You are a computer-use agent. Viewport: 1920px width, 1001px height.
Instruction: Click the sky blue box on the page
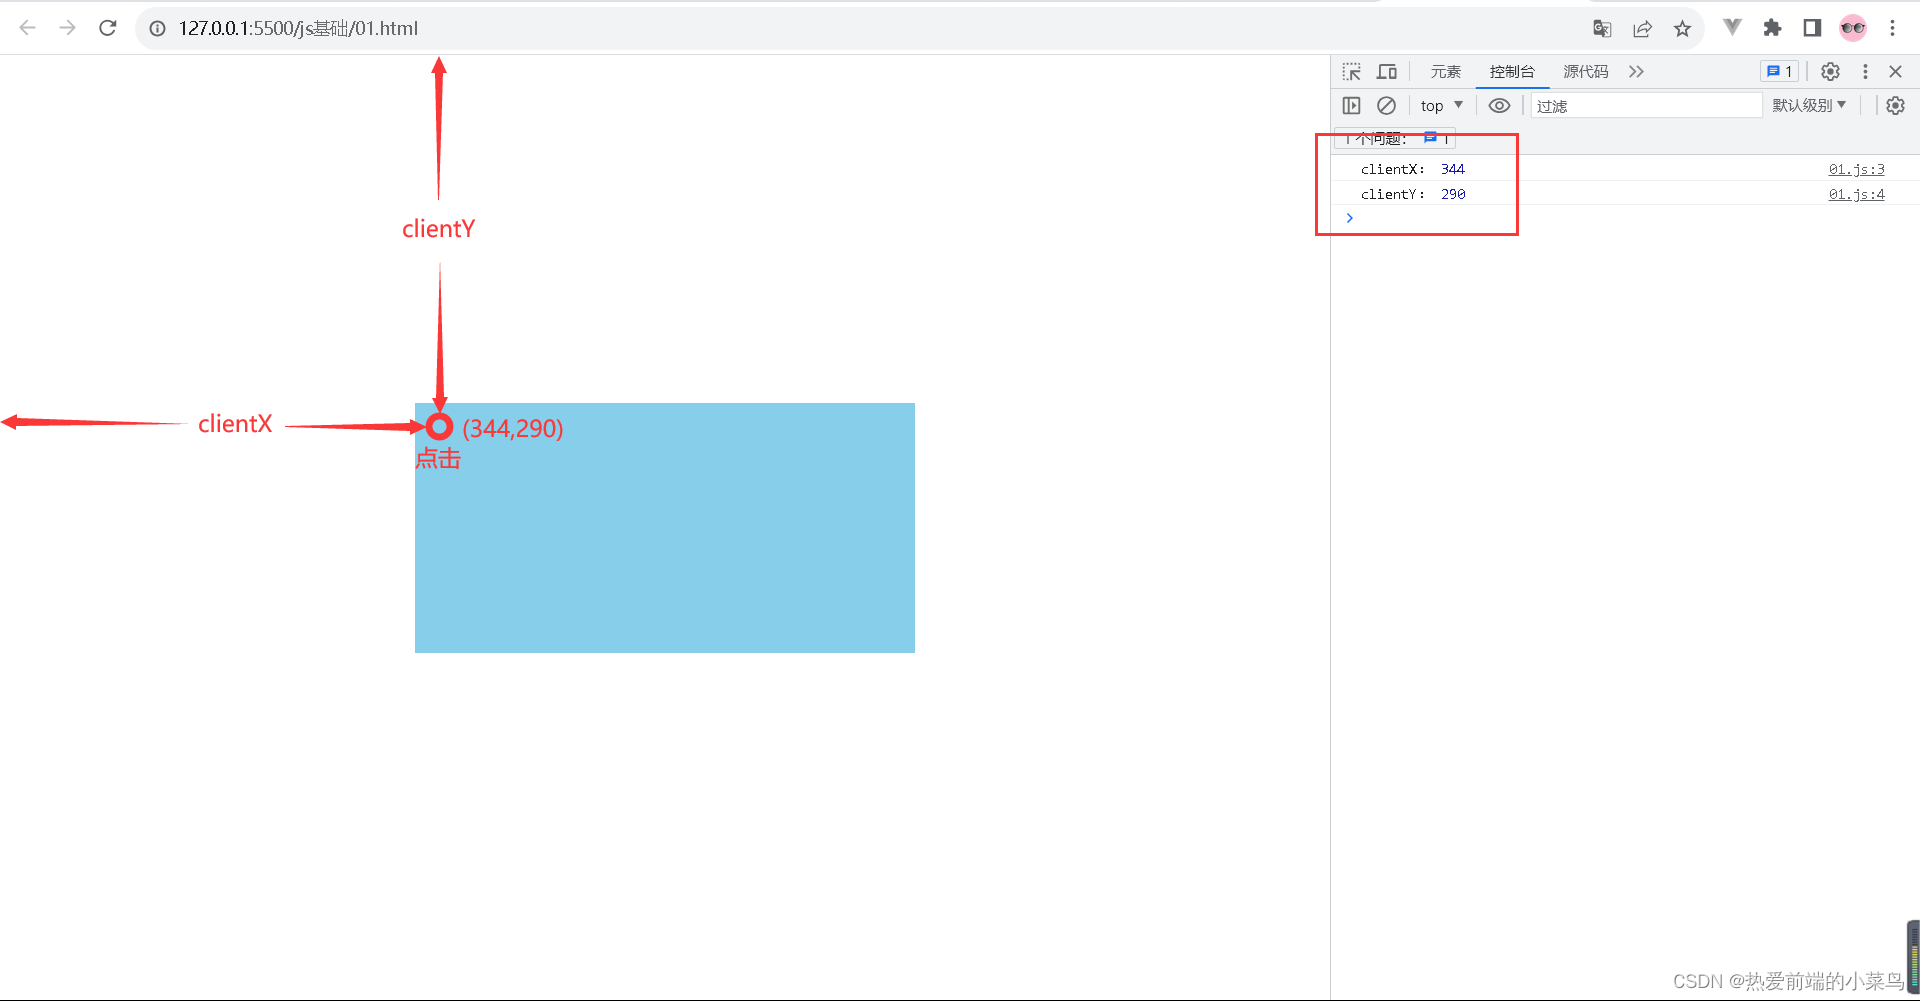click(x=665, y=528)
